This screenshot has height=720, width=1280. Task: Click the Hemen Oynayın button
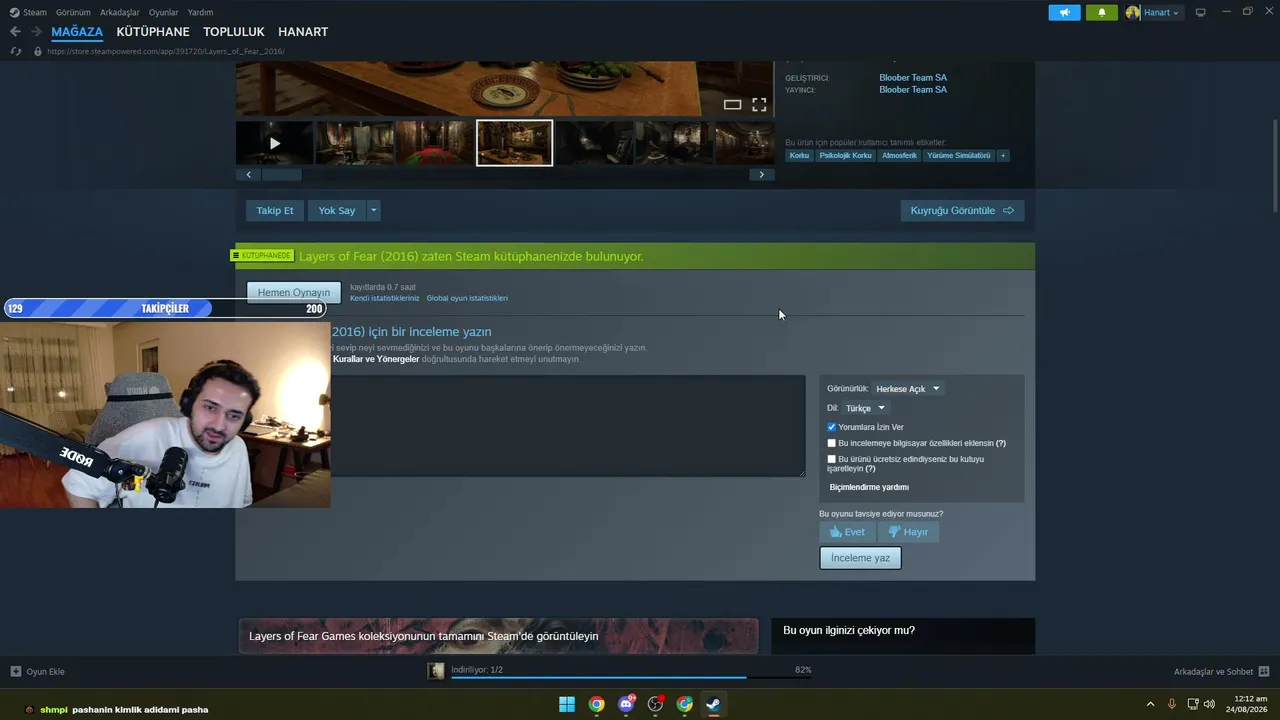coord(294,292)
